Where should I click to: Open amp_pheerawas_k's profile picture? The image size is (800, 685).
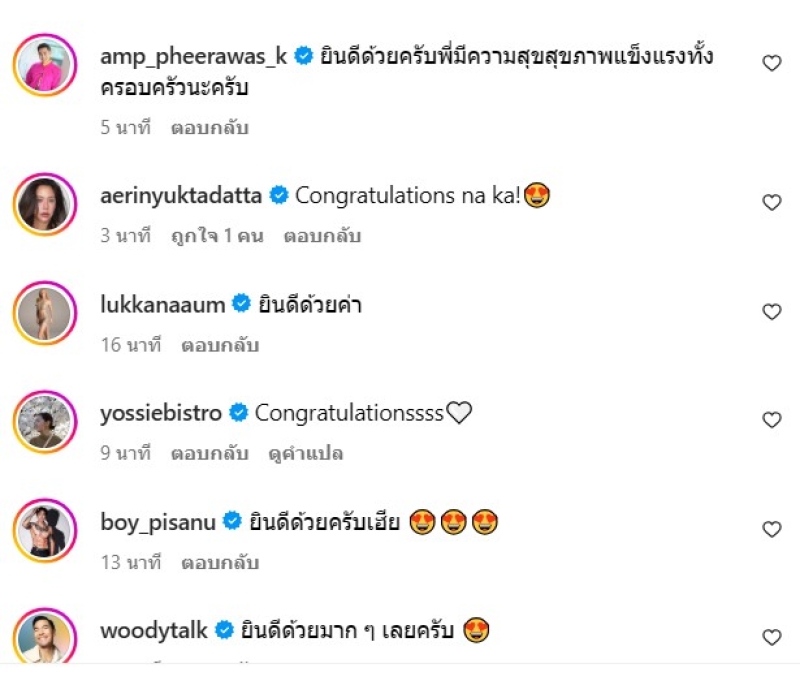point(45,65)
